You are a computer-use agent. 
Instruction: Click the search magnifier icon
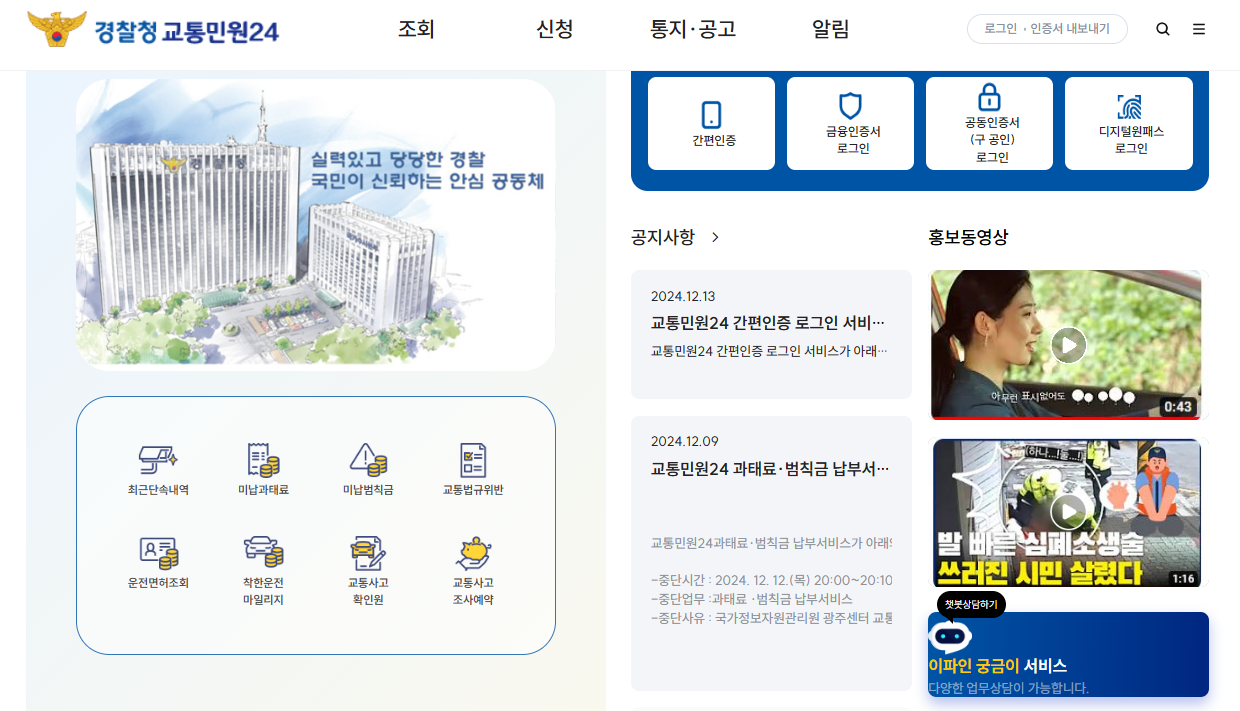pos(1162,29)
